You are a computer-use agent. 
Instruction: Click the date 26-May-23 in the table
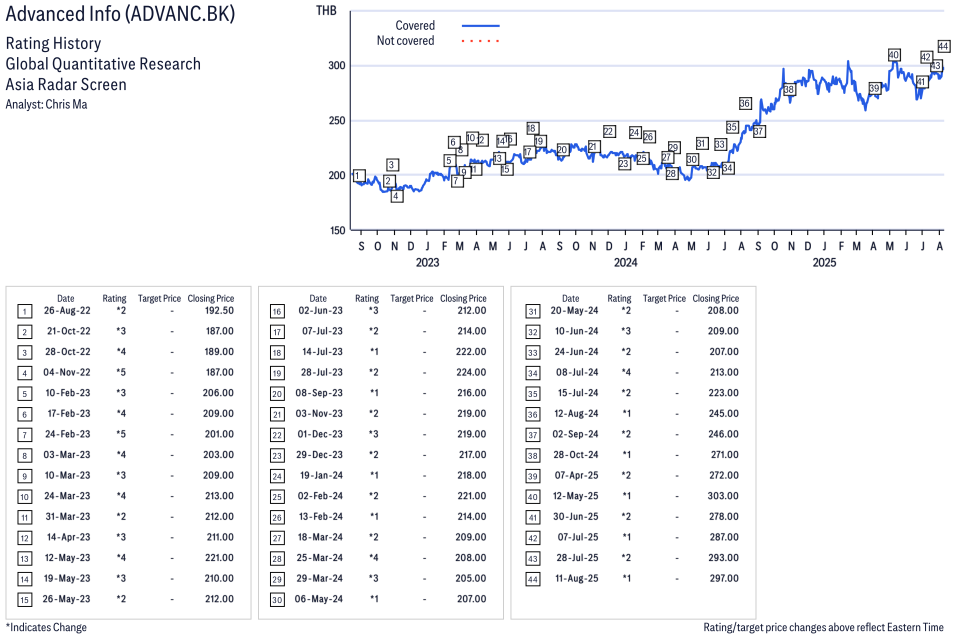(66, 599)
